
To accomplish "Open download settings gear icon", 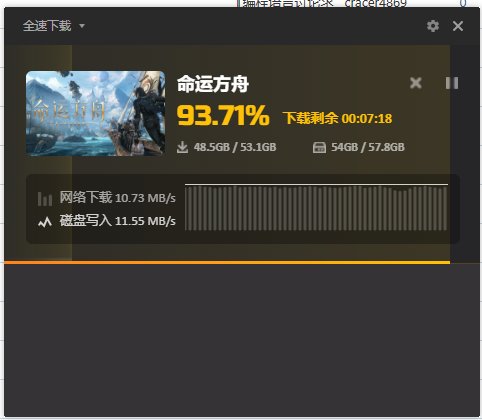I will (433, 26).
